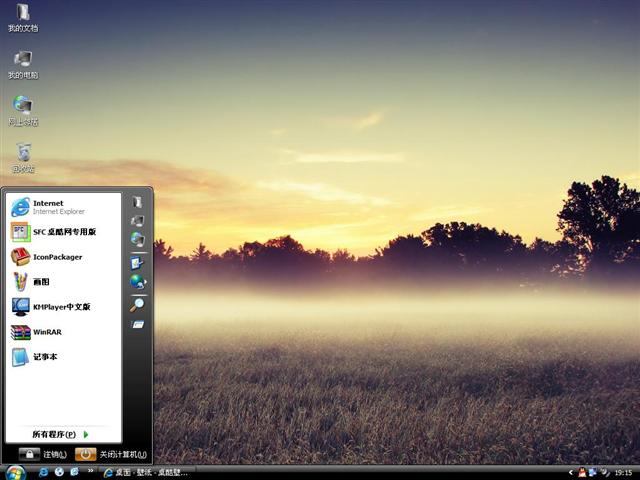Launch Internet Explorer from quick launch bar
The image size is (640, 480).
pos(43,472)
